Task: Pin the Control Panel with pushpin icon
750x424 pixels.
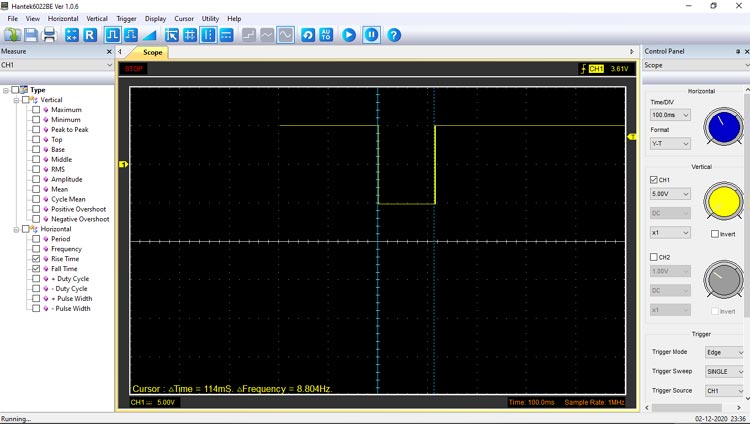Action: pyautogui.click(x=738, y=51)
